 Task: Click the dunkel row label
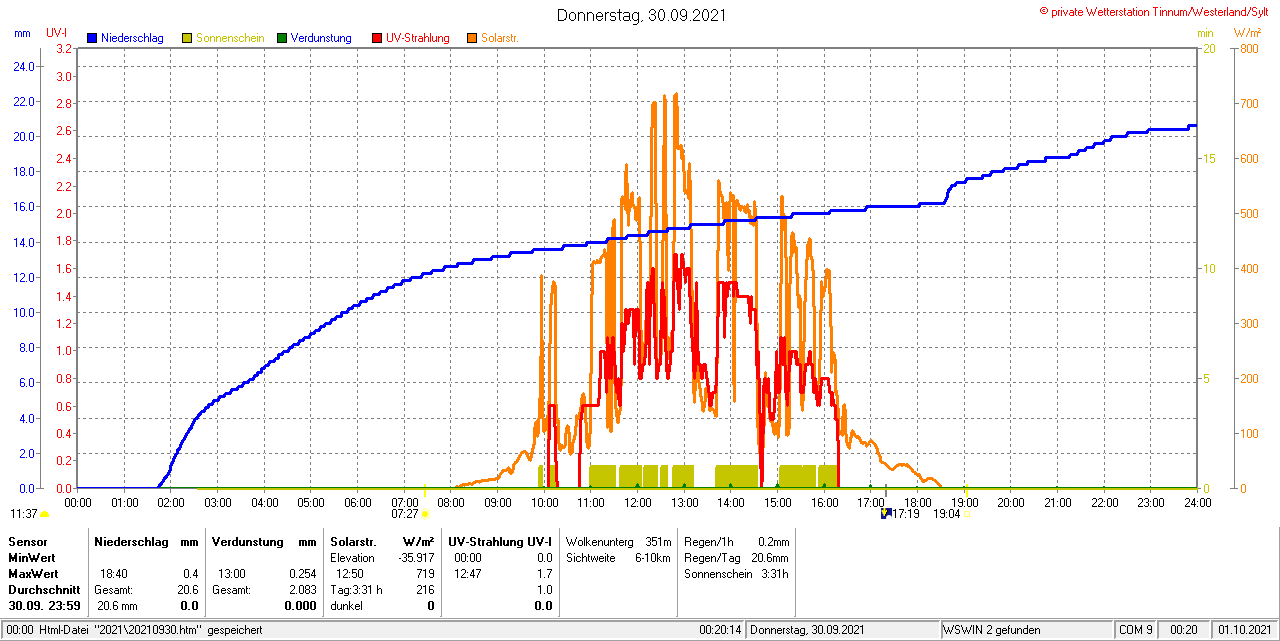click(346, 605)
